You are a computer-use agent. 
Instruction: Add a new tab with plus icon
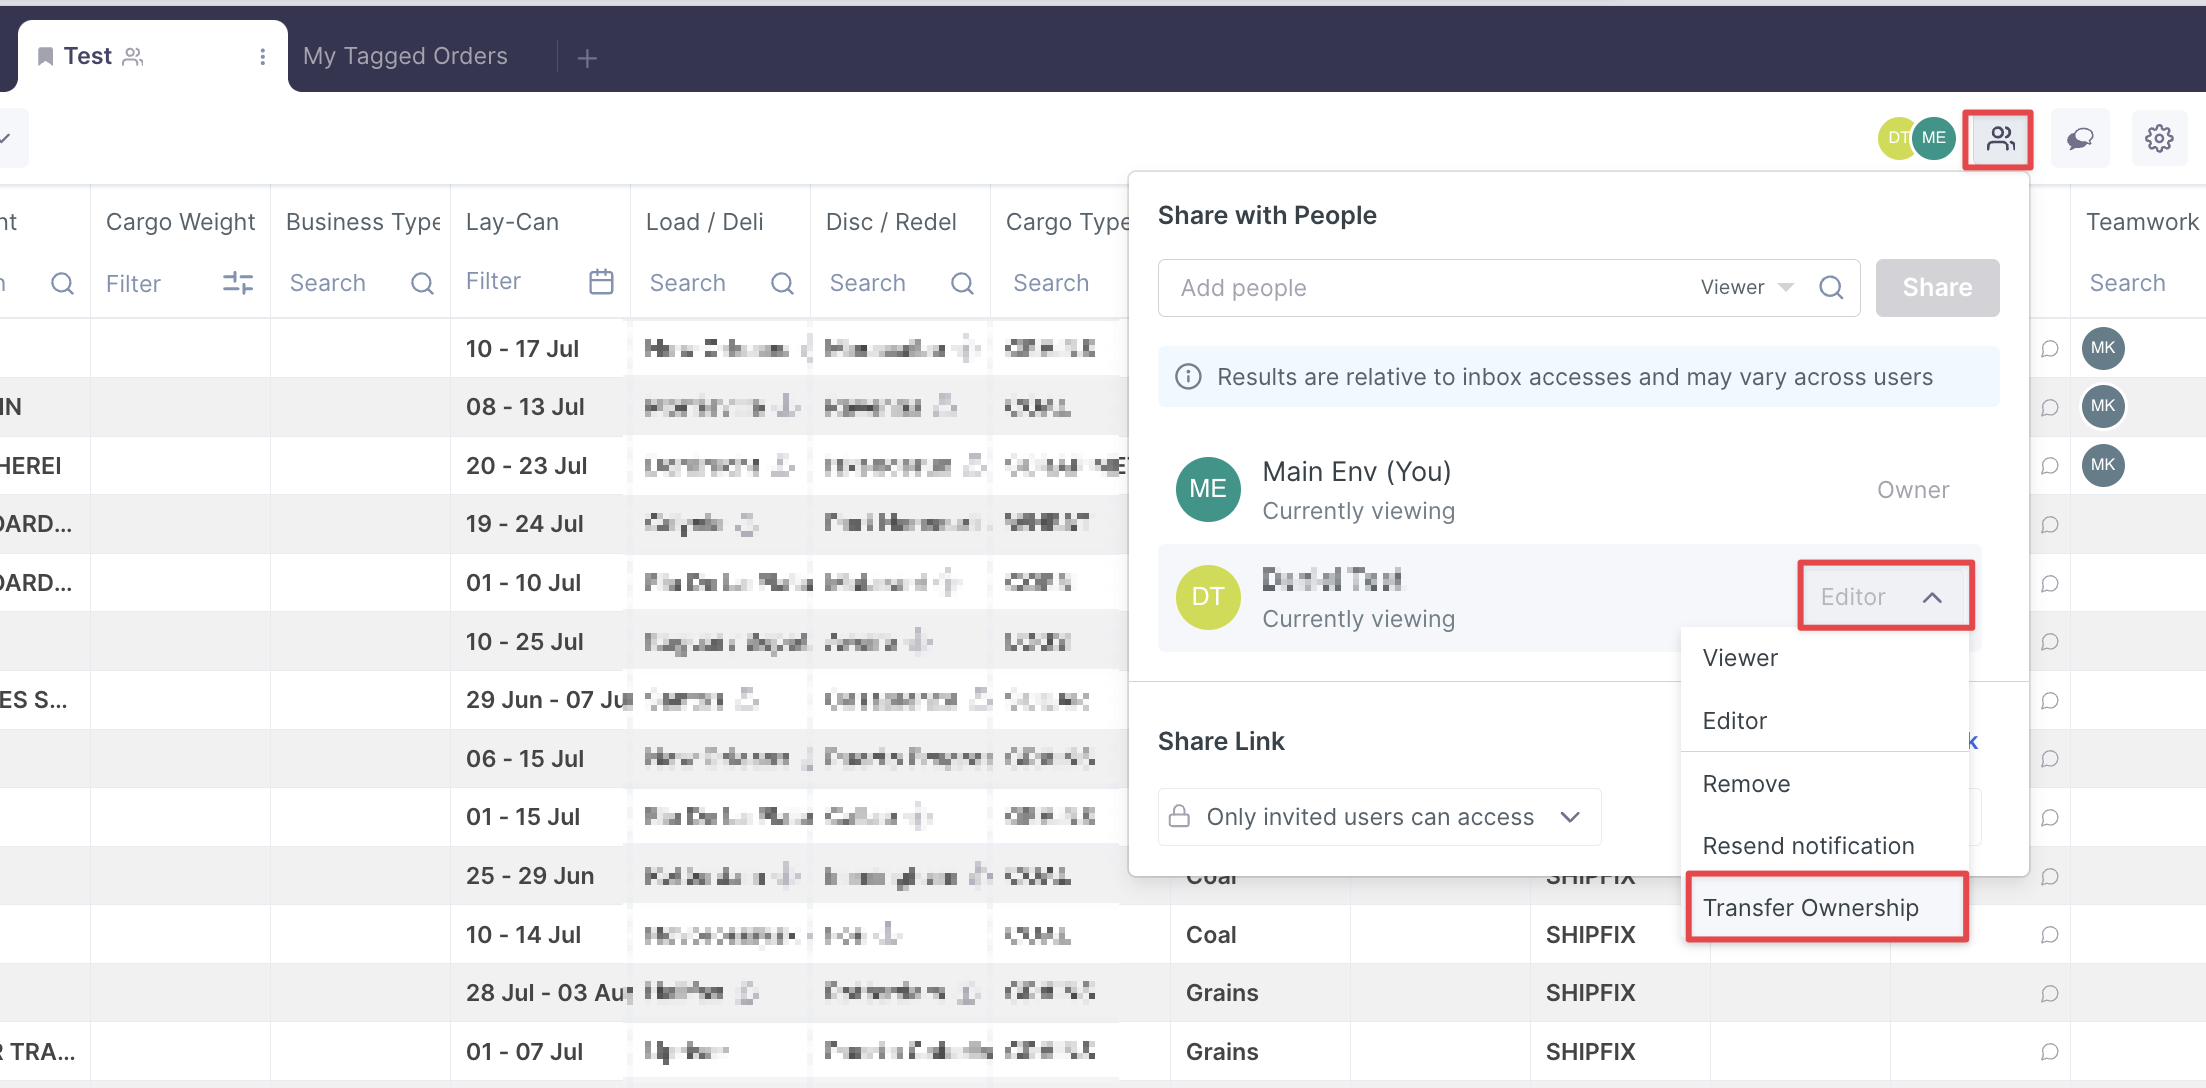point(587,59)
